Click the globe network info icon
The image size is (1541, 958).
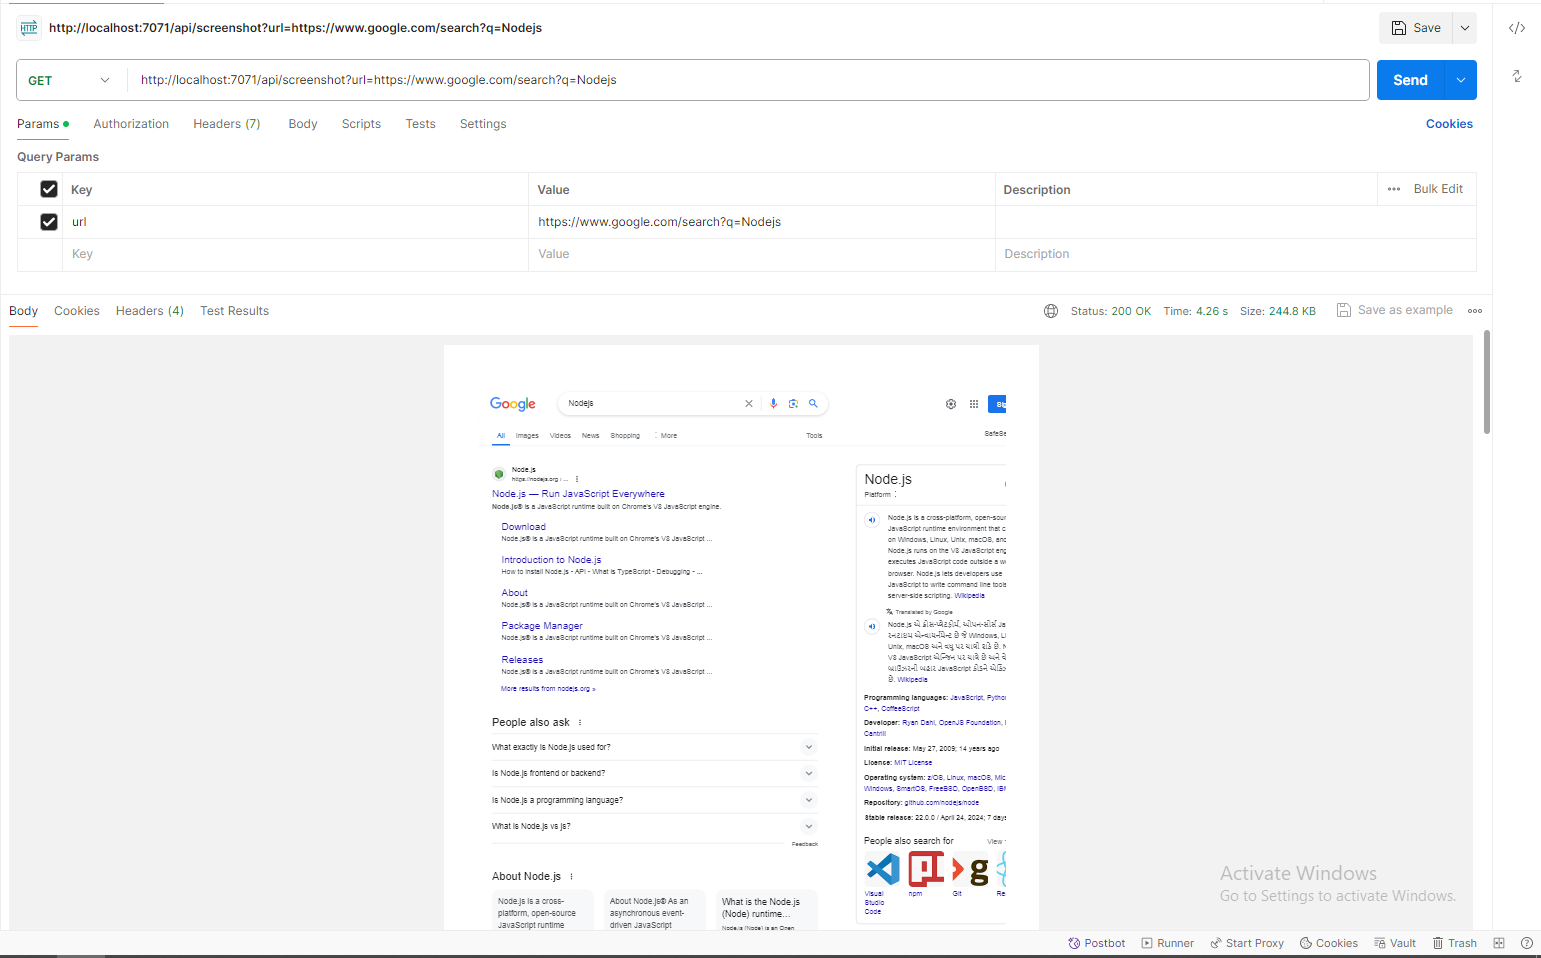tap(1050, 310)
